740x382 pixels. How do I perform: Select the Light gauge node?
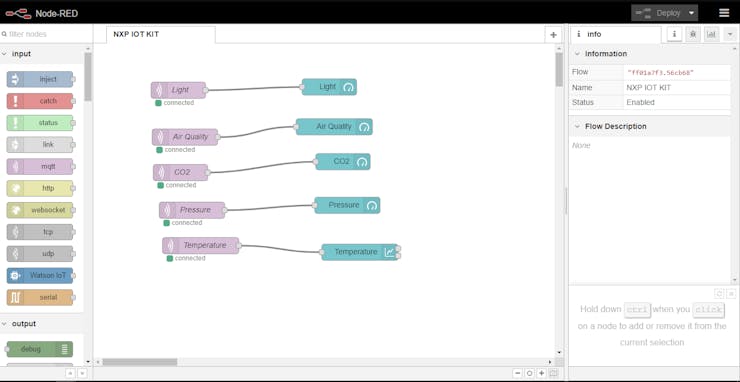(x=329, y=87)
